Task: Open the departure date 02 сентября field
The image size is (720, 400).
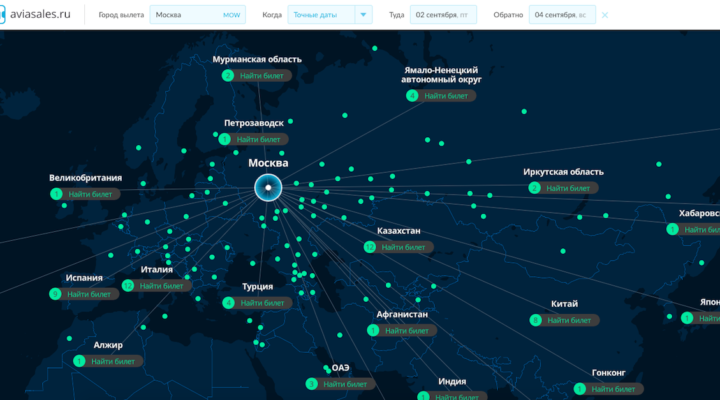Action: 443,15
